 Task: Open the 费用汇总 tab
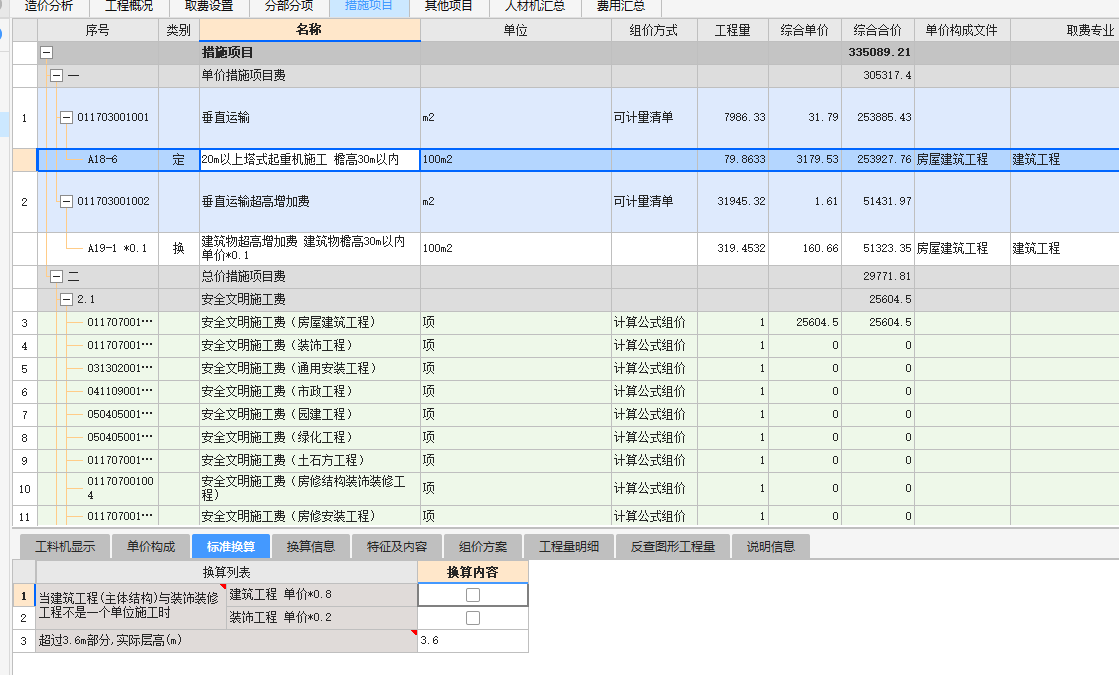(621, 6)
